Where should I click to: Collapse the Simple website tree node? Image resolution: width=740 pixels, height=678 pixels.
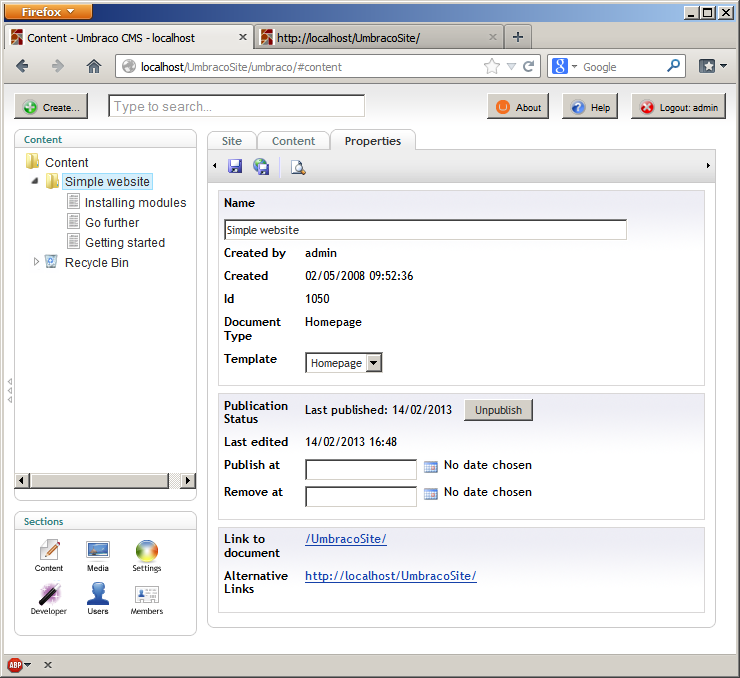35,181
